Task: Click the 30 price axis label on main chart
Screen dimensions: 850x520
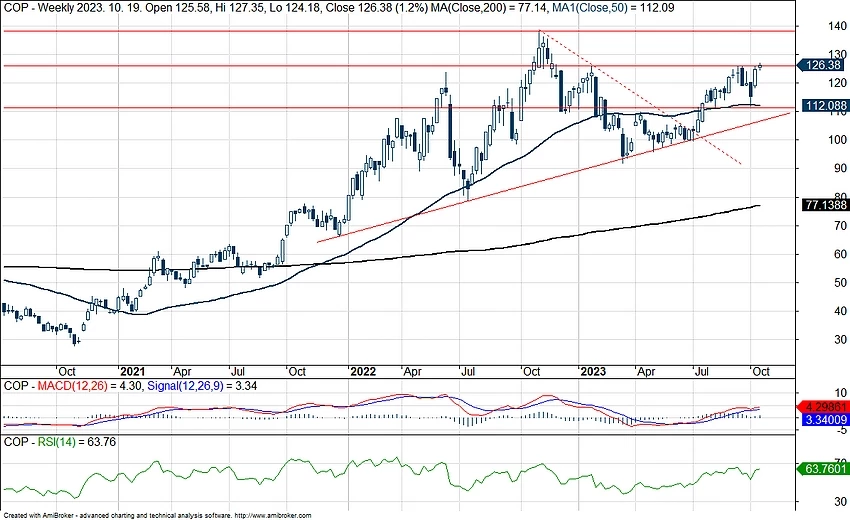Action: point(840,339)
